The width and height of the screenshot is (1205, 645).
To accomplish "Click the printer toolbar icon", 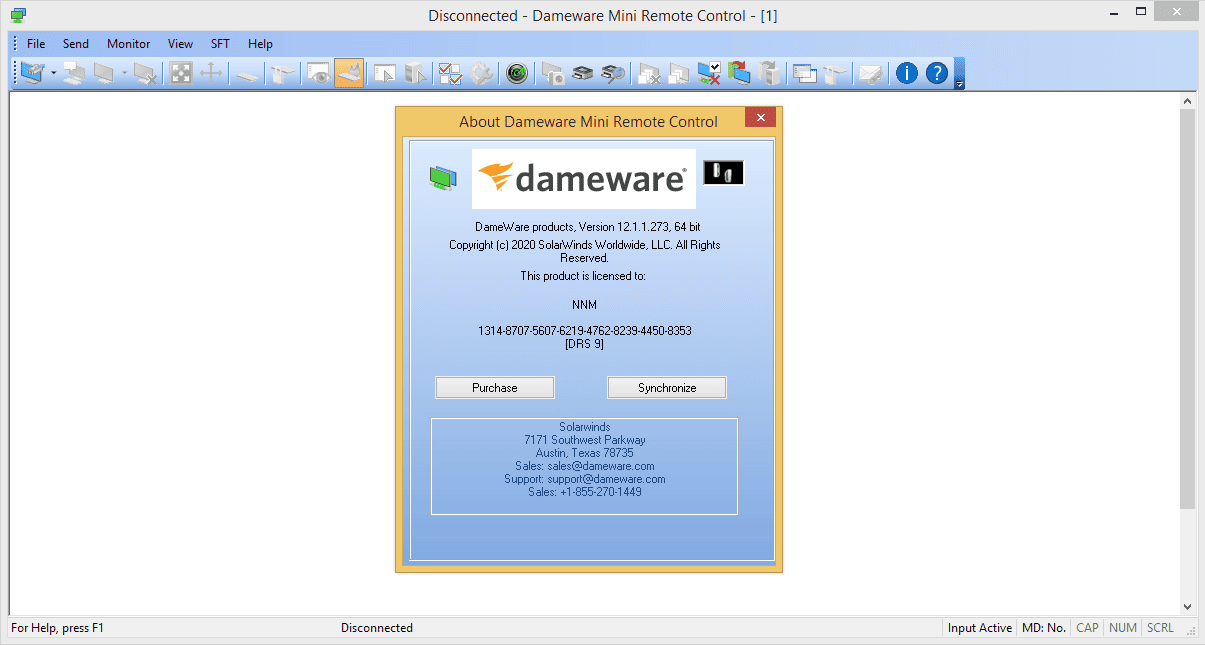I will click(583, 73).
